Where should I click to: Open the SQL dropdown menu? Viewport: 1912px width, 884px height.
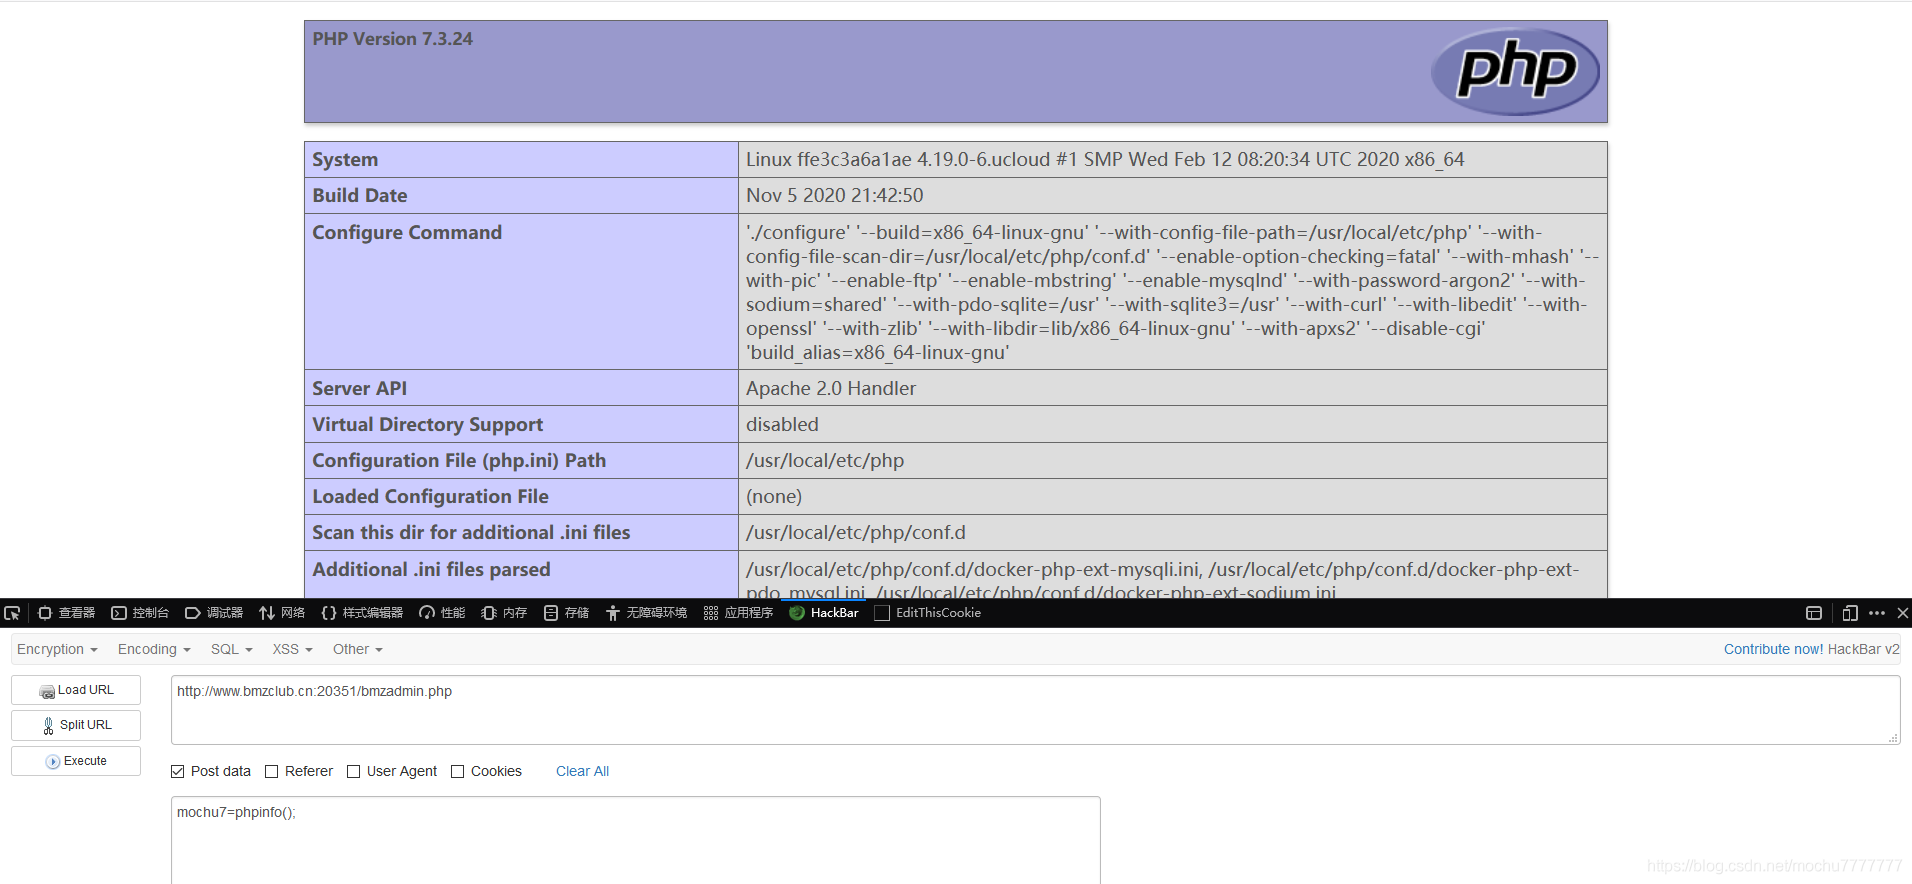pos(232,649)
